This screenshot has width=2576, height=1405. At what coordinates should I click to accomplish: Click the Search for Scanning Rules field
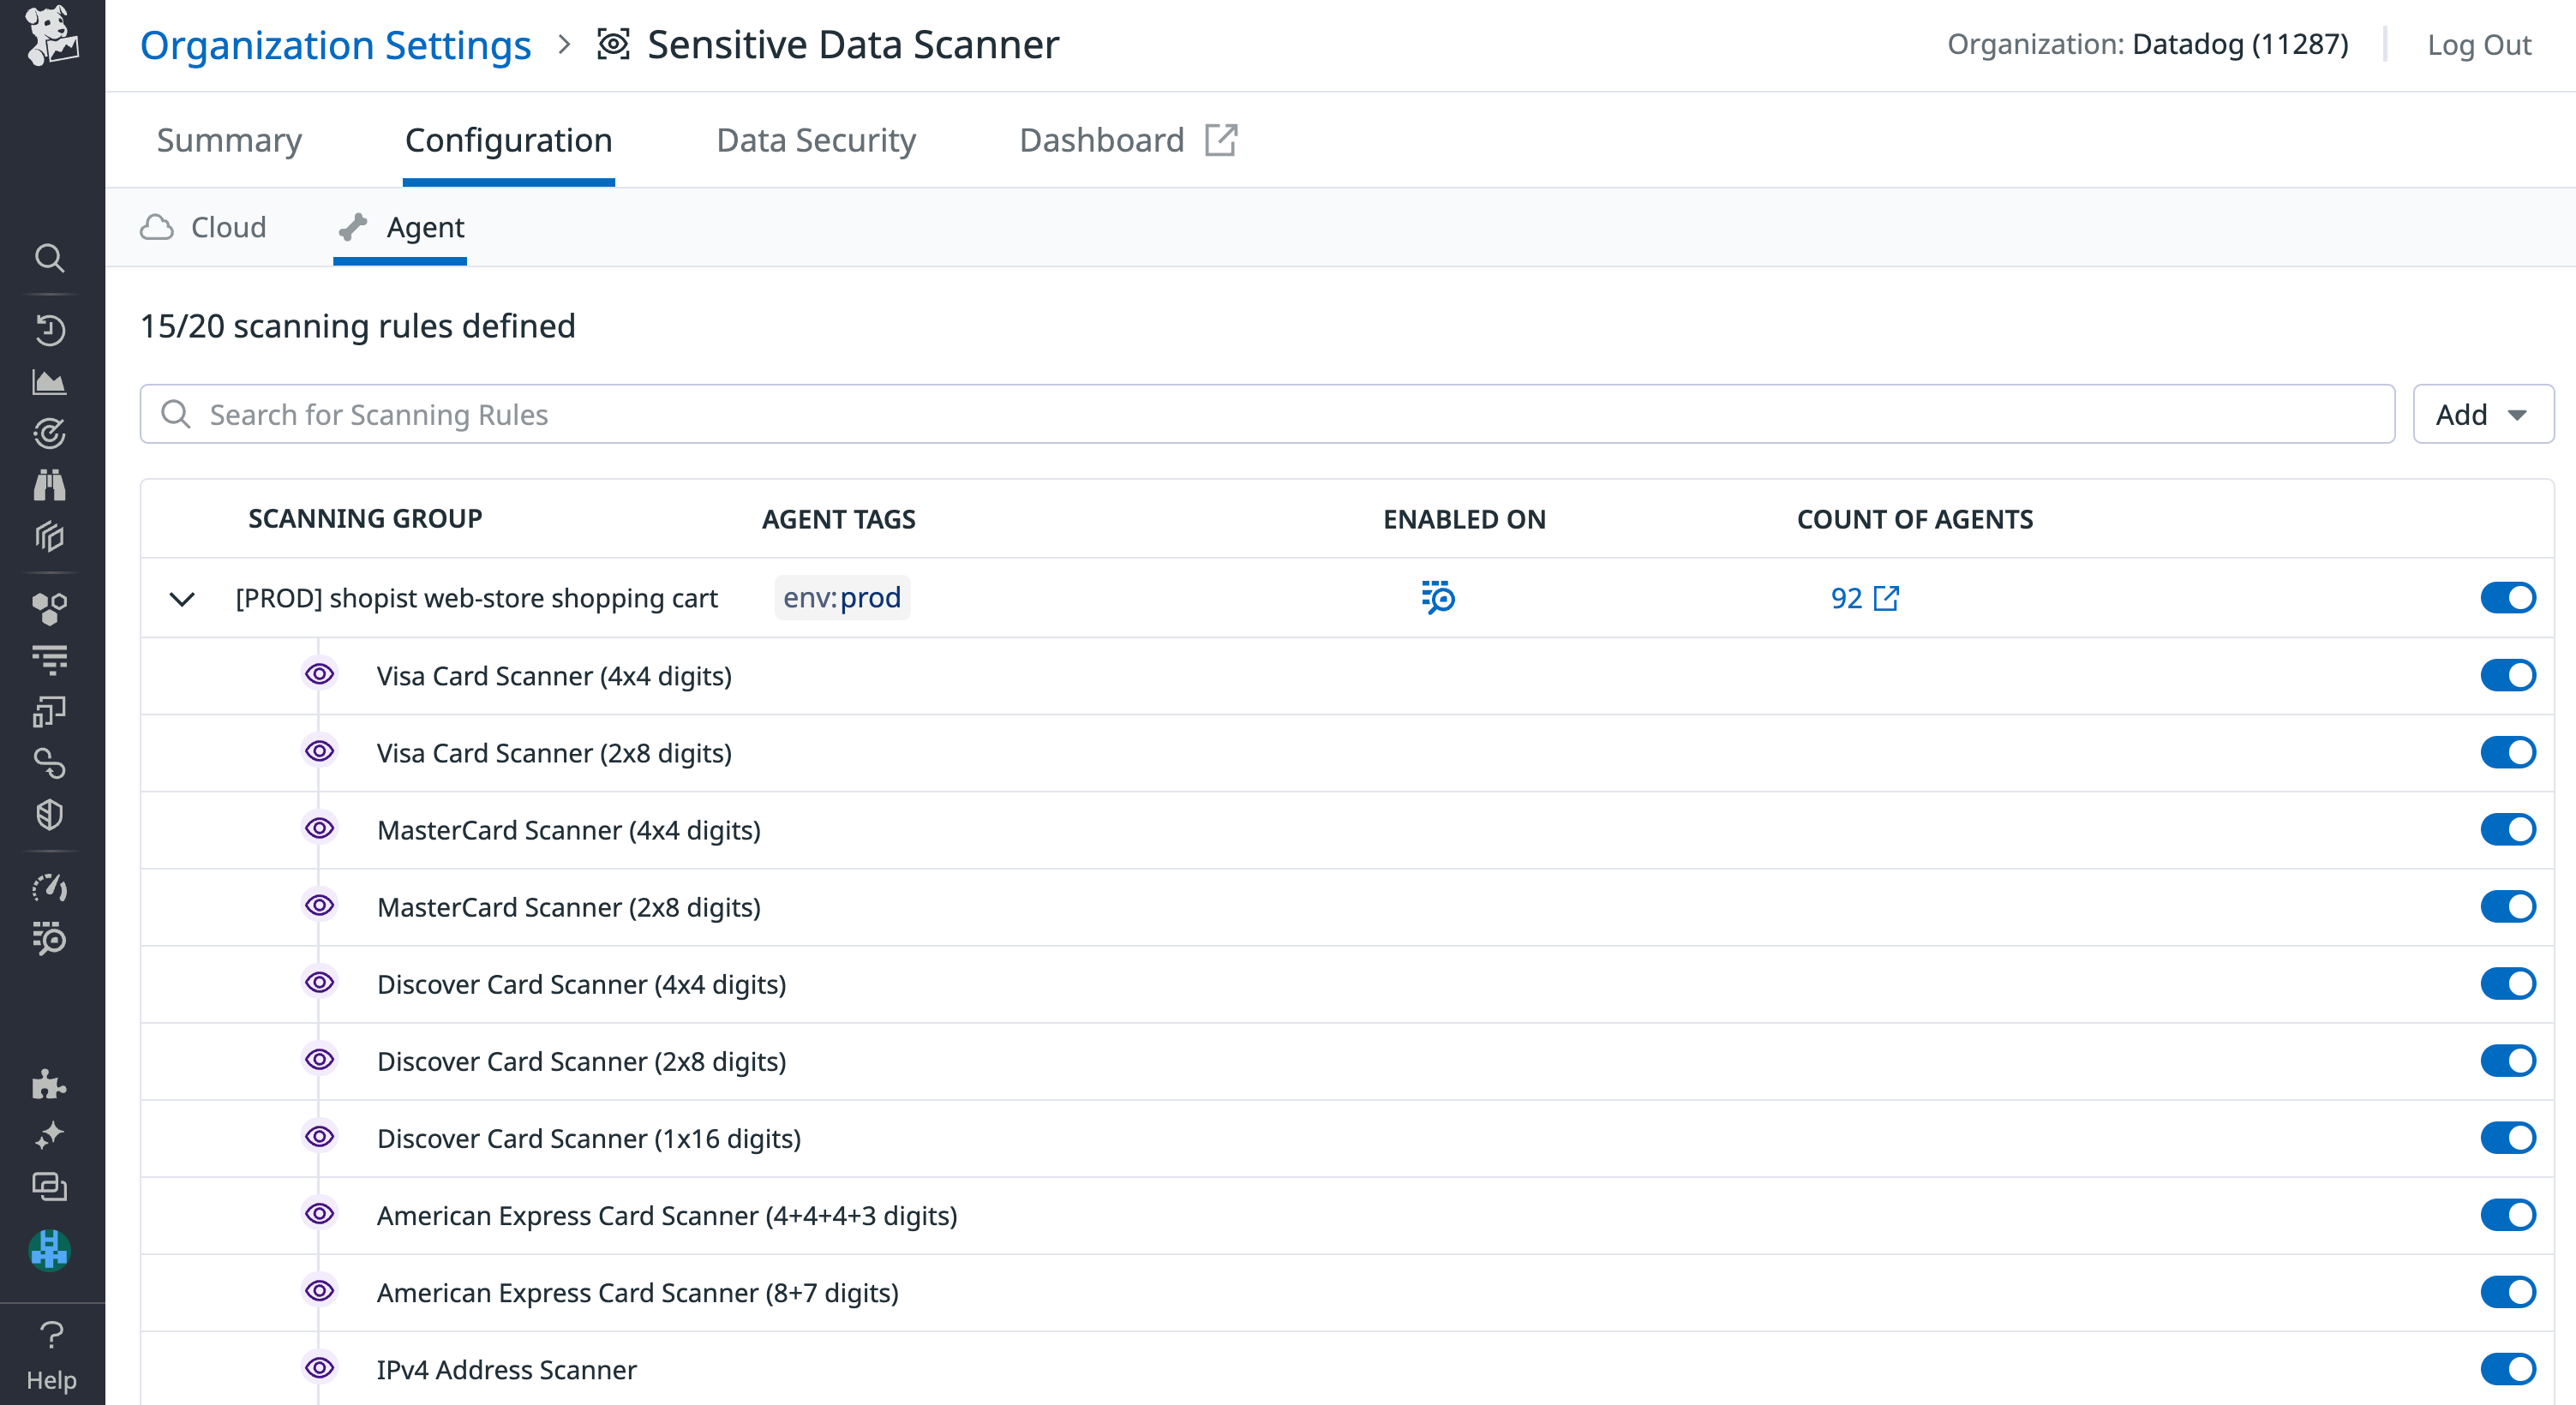pos(700,414)
